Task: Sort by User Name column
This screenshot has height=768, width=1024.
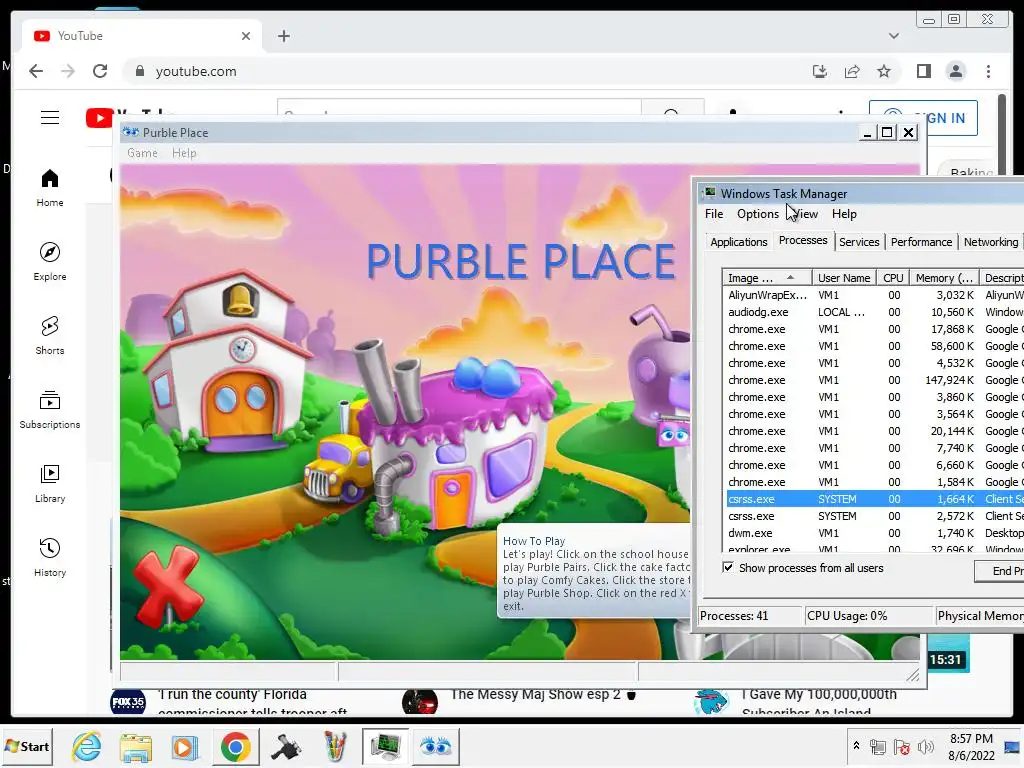Action: click(x=843, y=278)
